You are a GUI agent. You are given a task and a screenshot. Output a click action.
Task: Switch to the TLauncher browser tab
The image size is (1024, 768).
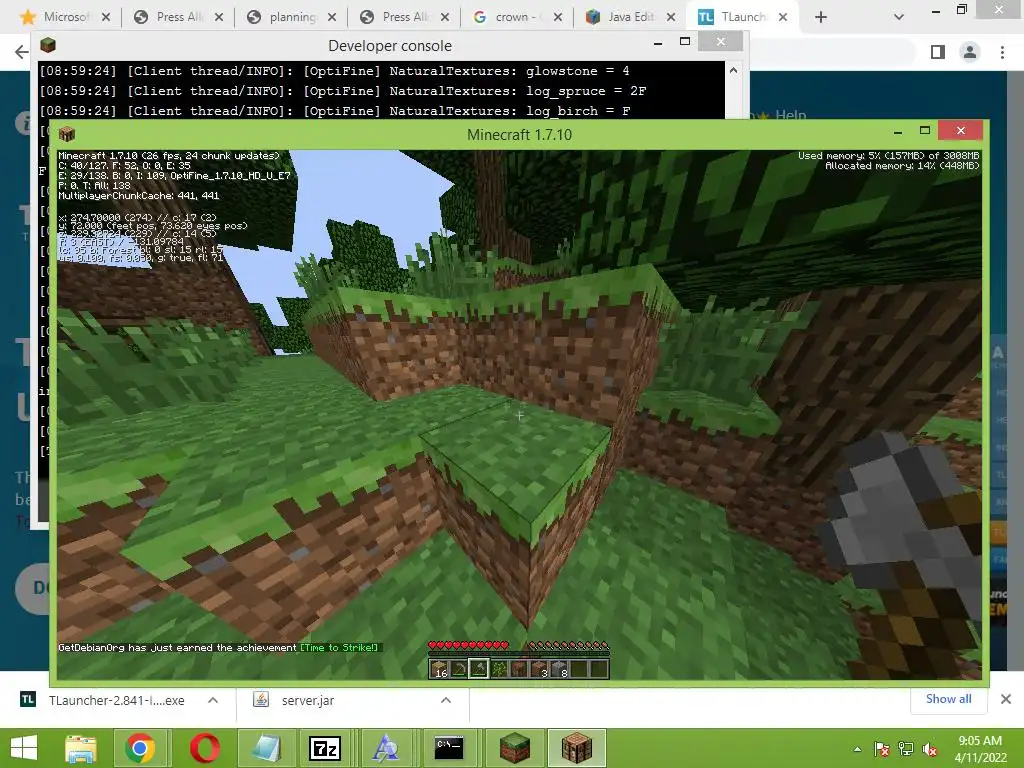(x=743, y=17)
